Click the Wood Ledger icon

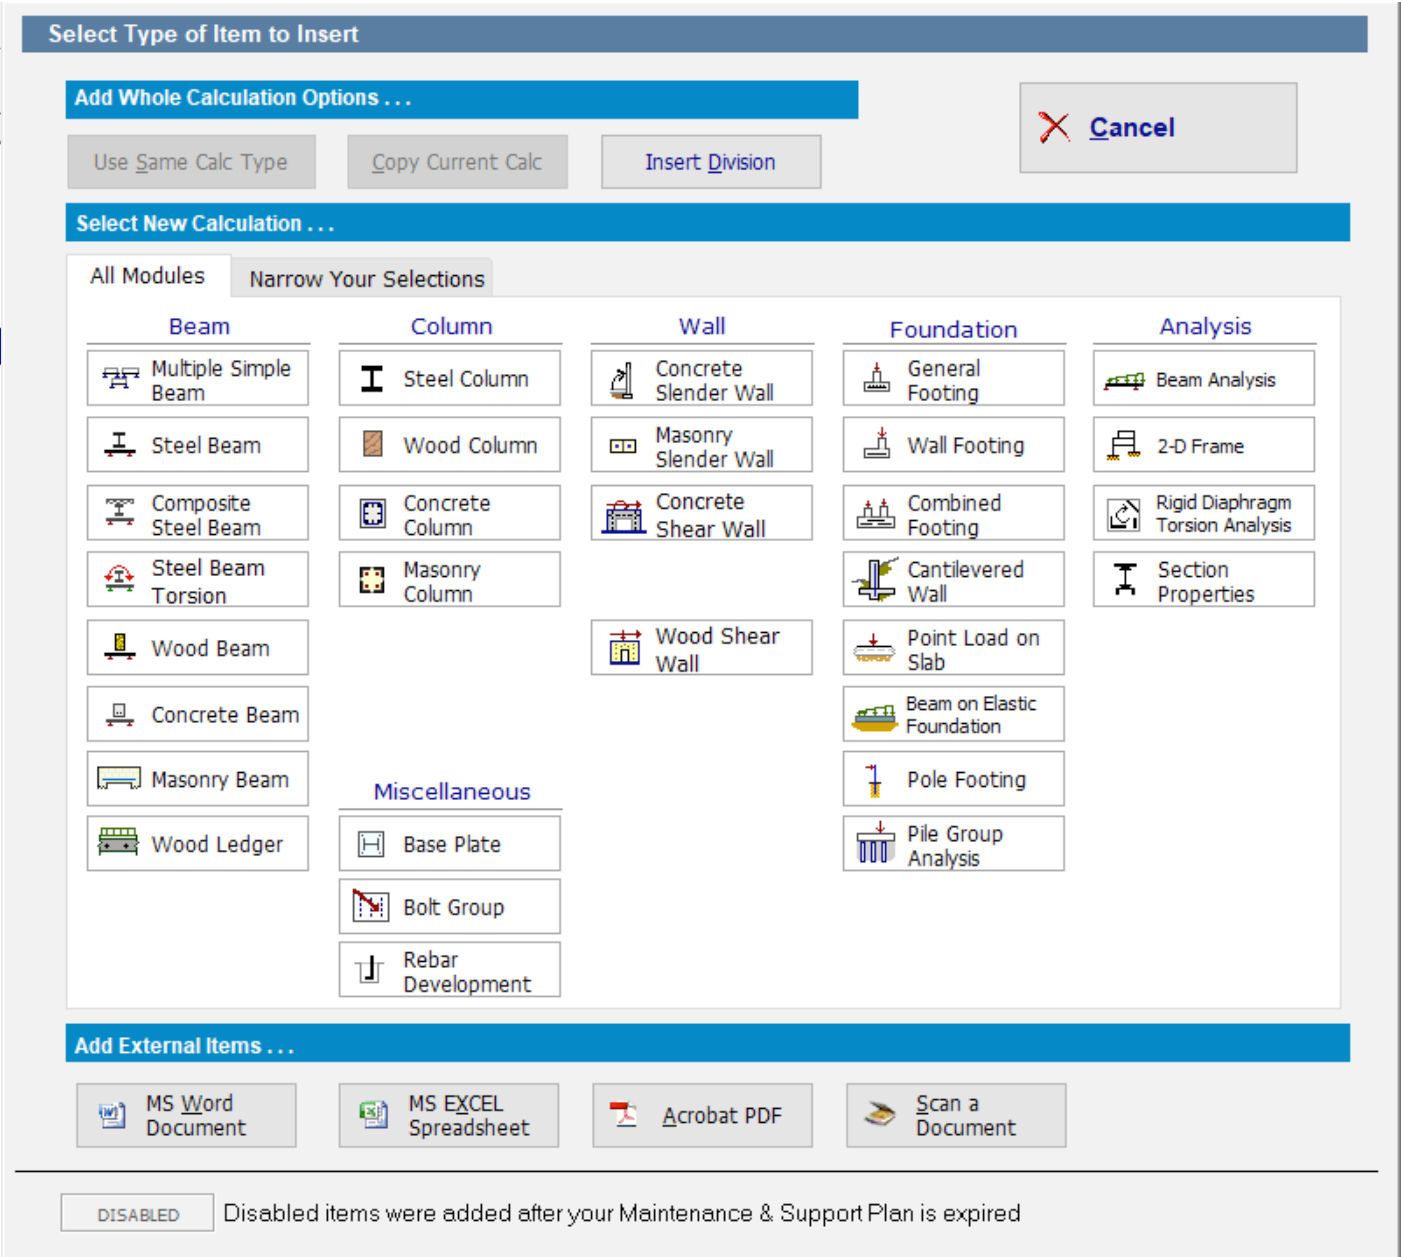coord(119,842)
